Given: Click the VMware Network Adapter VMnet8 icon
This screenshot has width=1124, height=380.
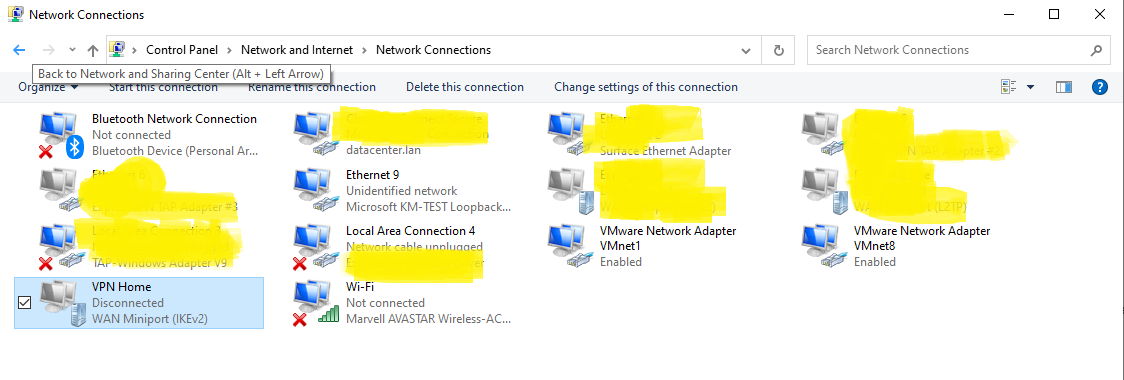Looking at the screenshot, I should click(x=824, y=247).
